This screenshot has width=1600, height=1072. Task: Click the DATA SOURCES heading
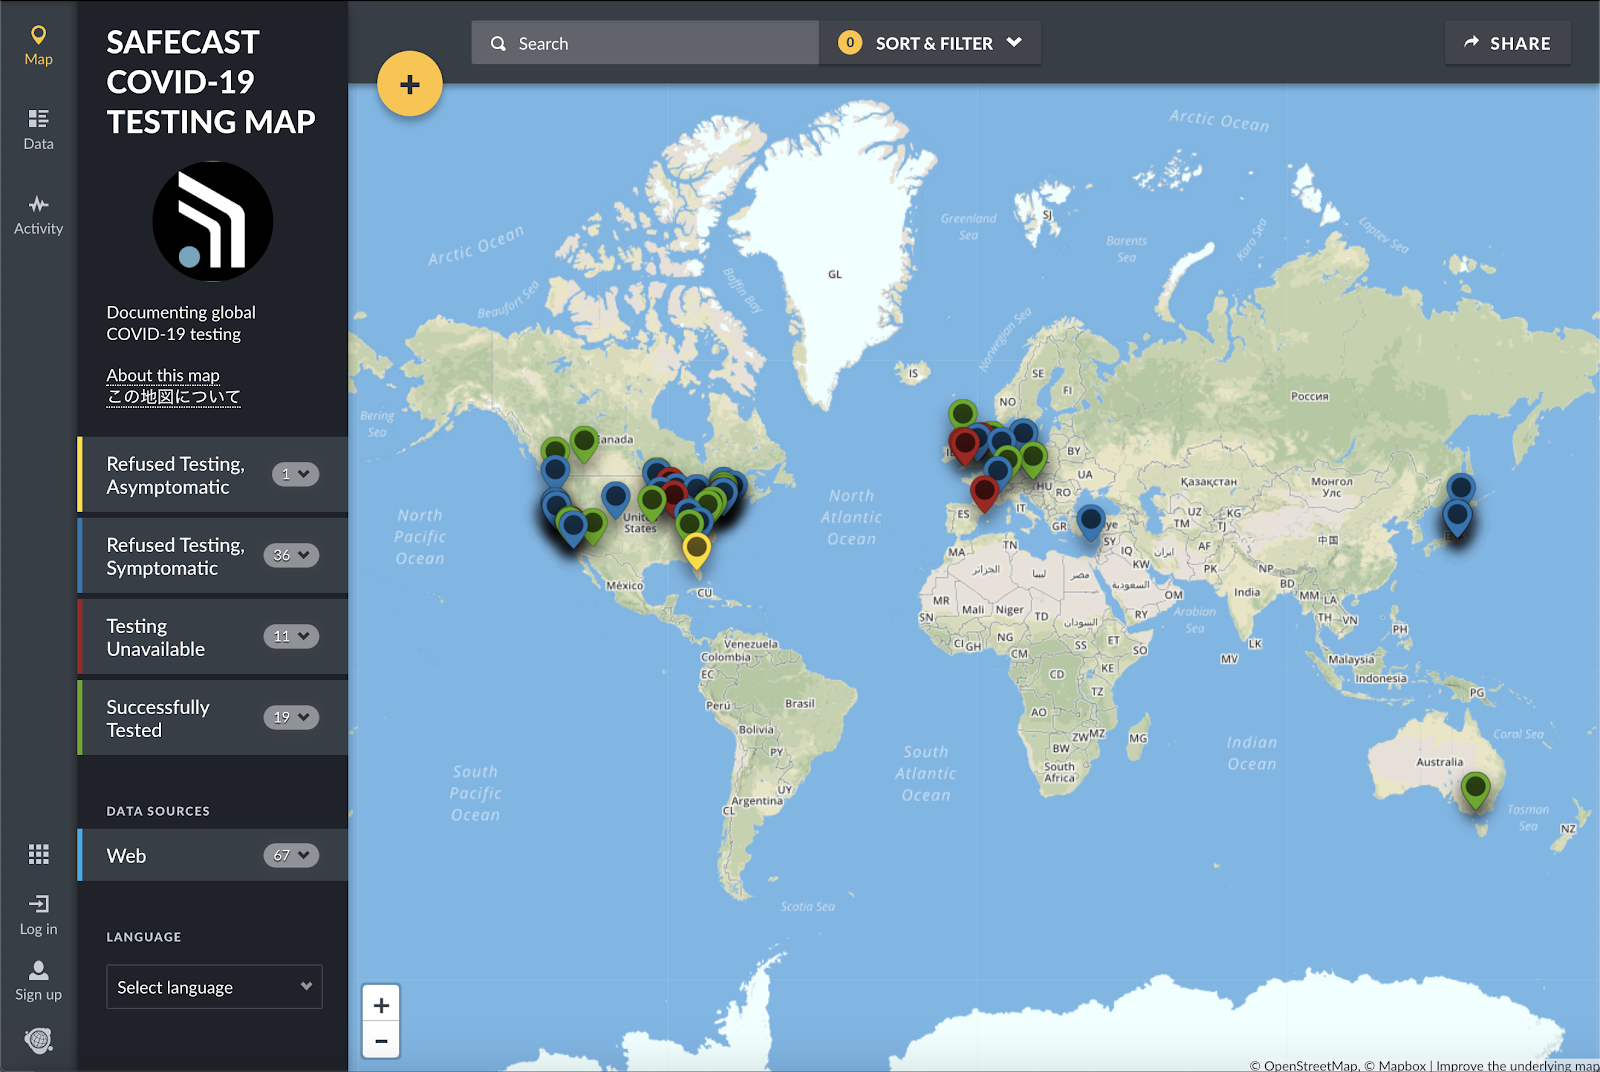coord(158,811)
